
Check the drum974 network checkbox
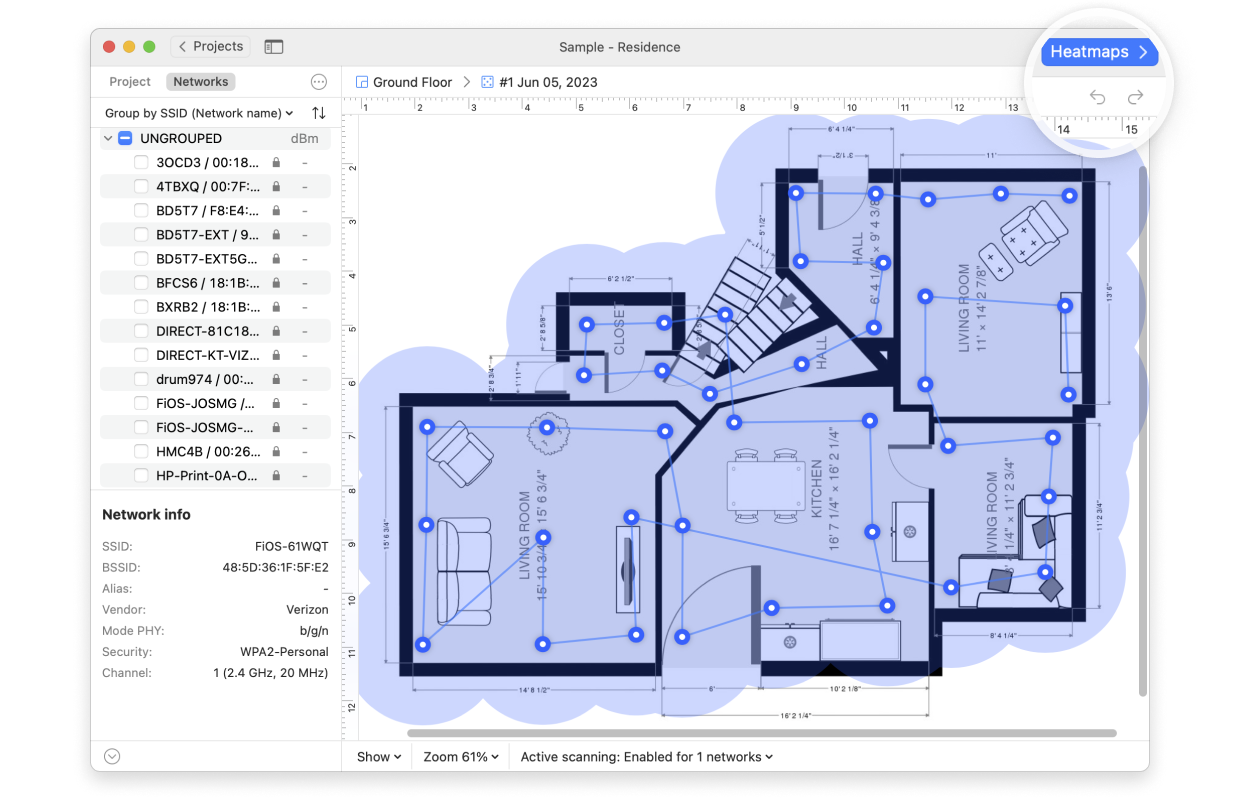(x=142, y=379)
